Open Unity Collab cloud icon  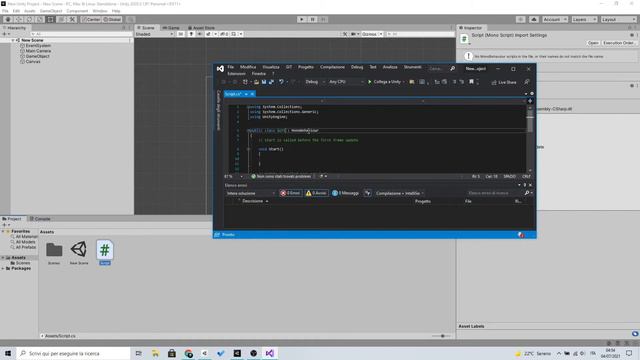(x=533, y=19)
